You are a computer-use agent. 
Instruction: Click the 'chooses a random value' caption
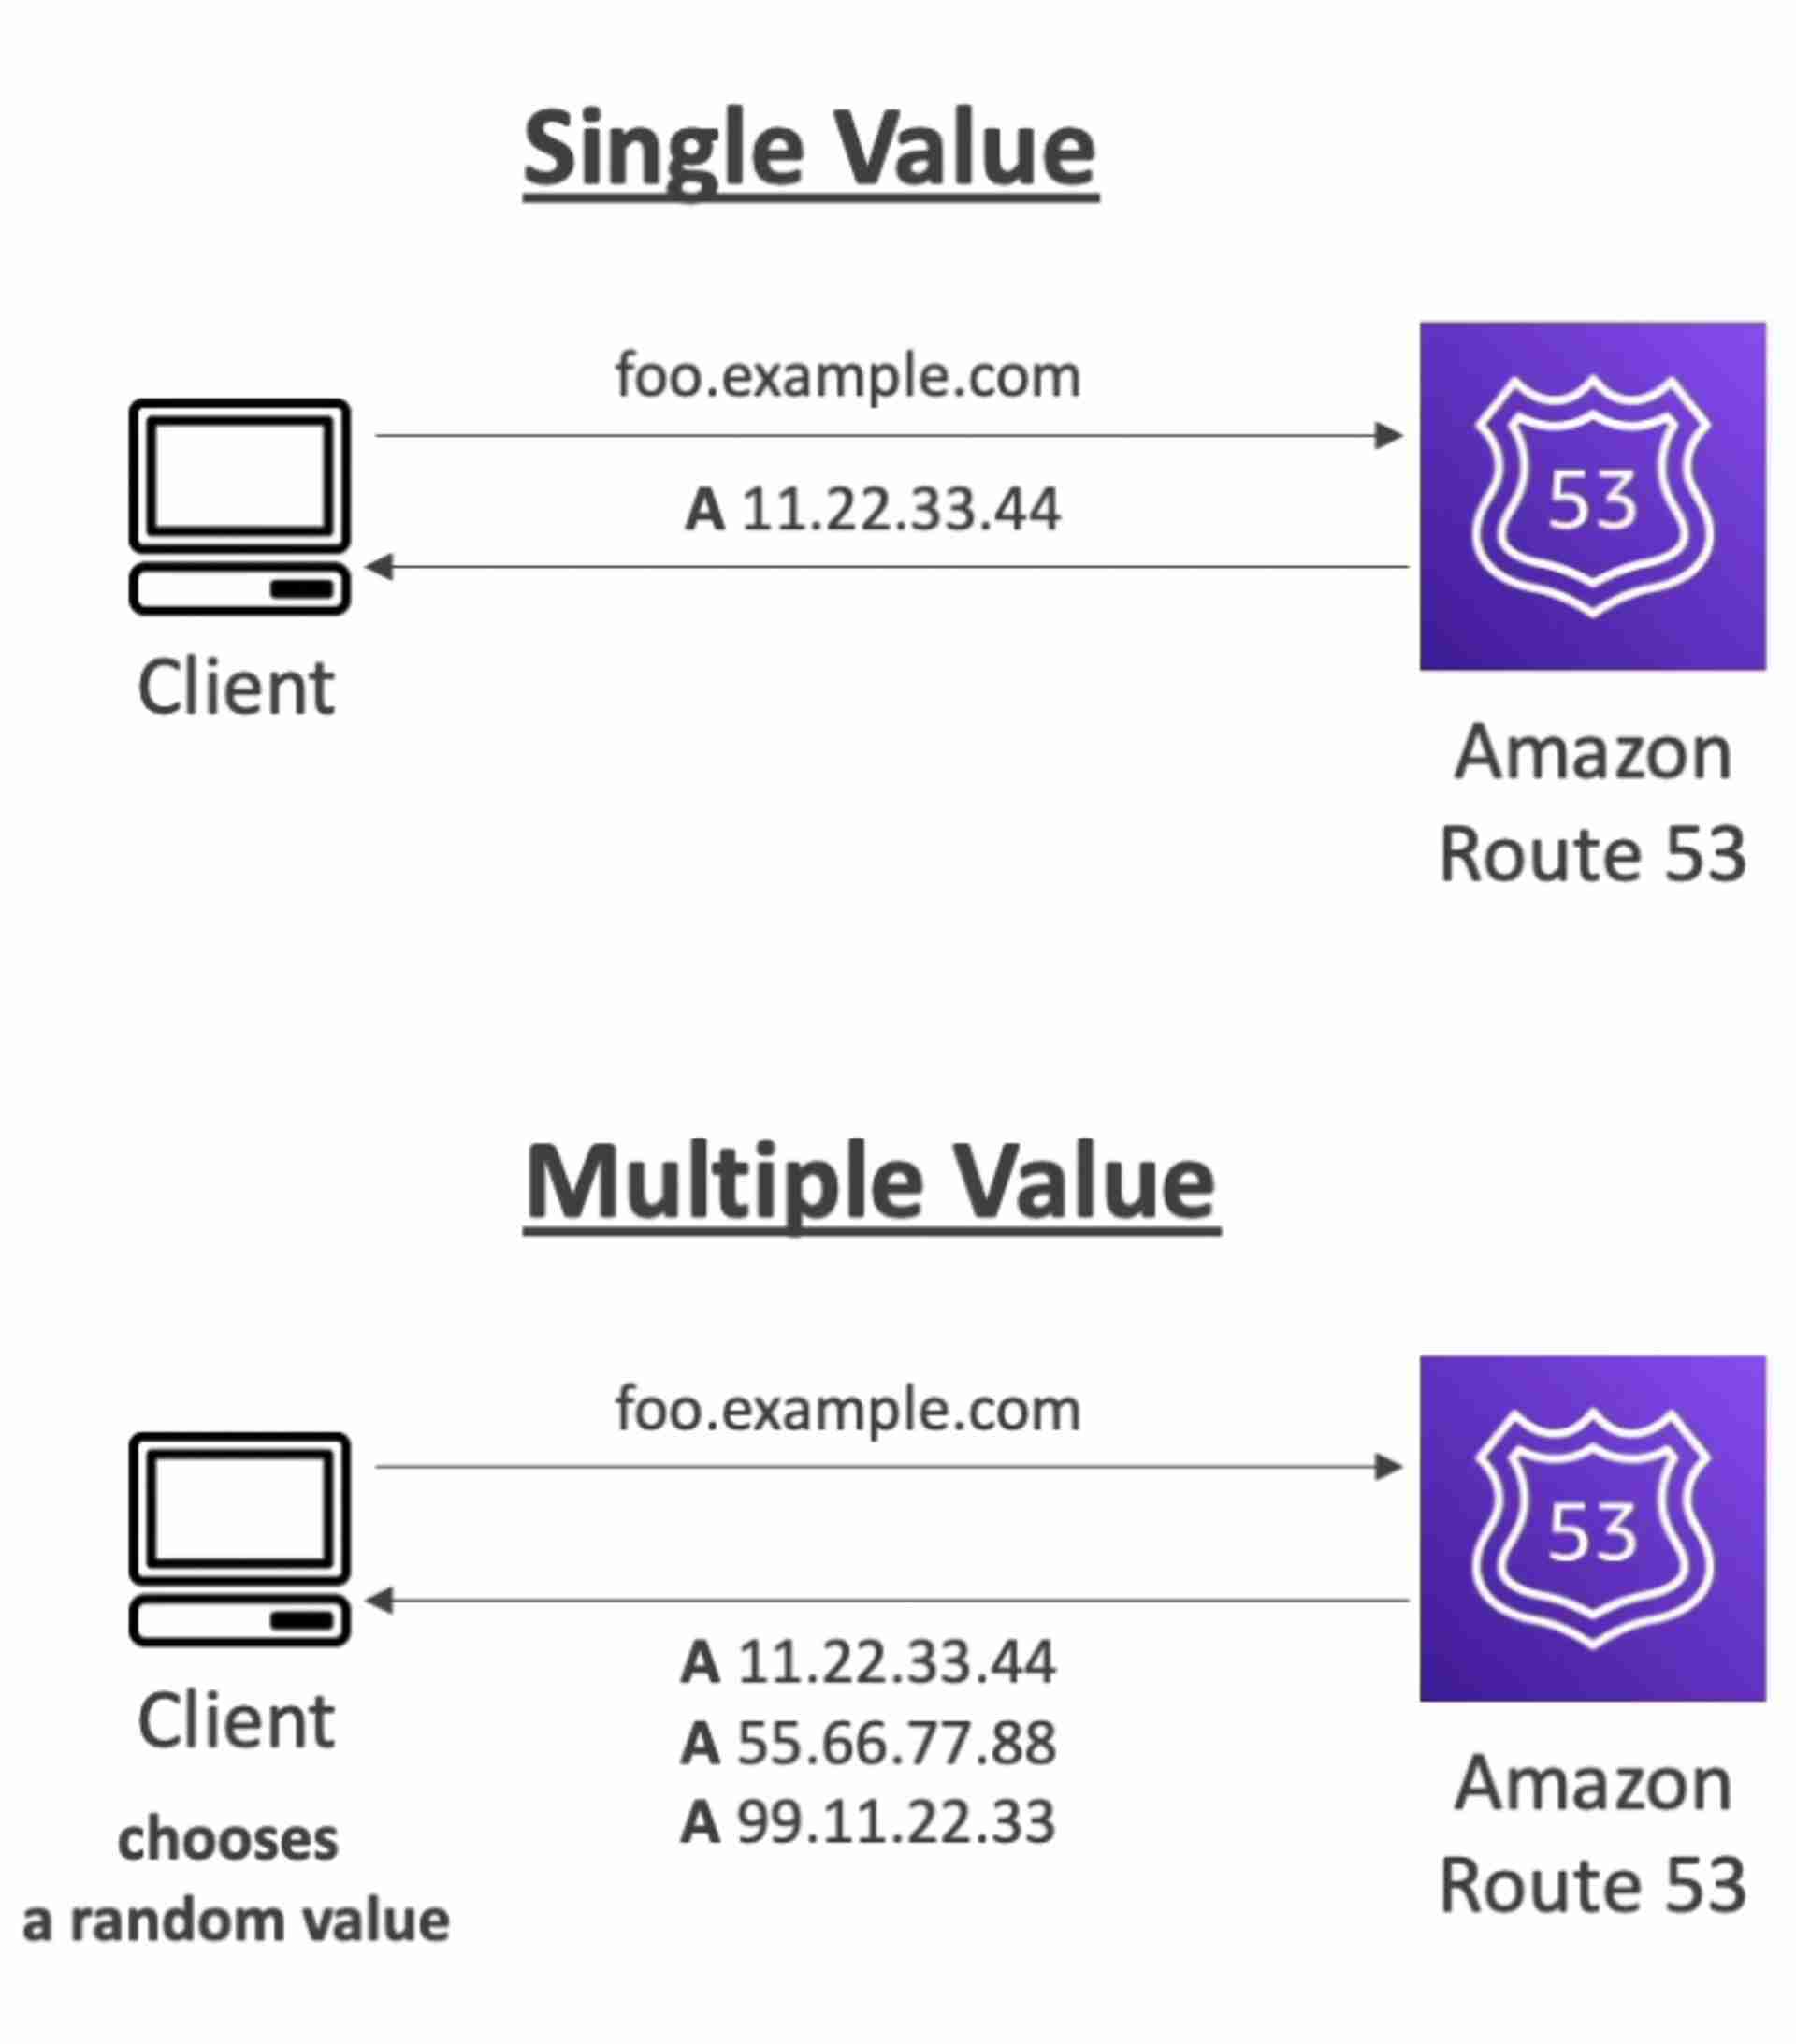[x=236, y=1880]
